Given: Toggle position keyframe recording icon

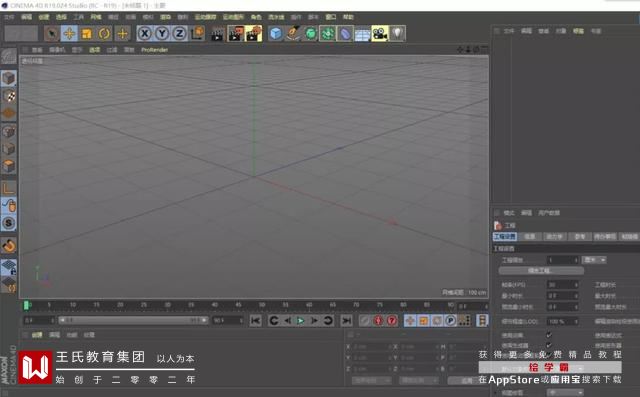Looking at the screenshot, I should [x=410, y=321].
